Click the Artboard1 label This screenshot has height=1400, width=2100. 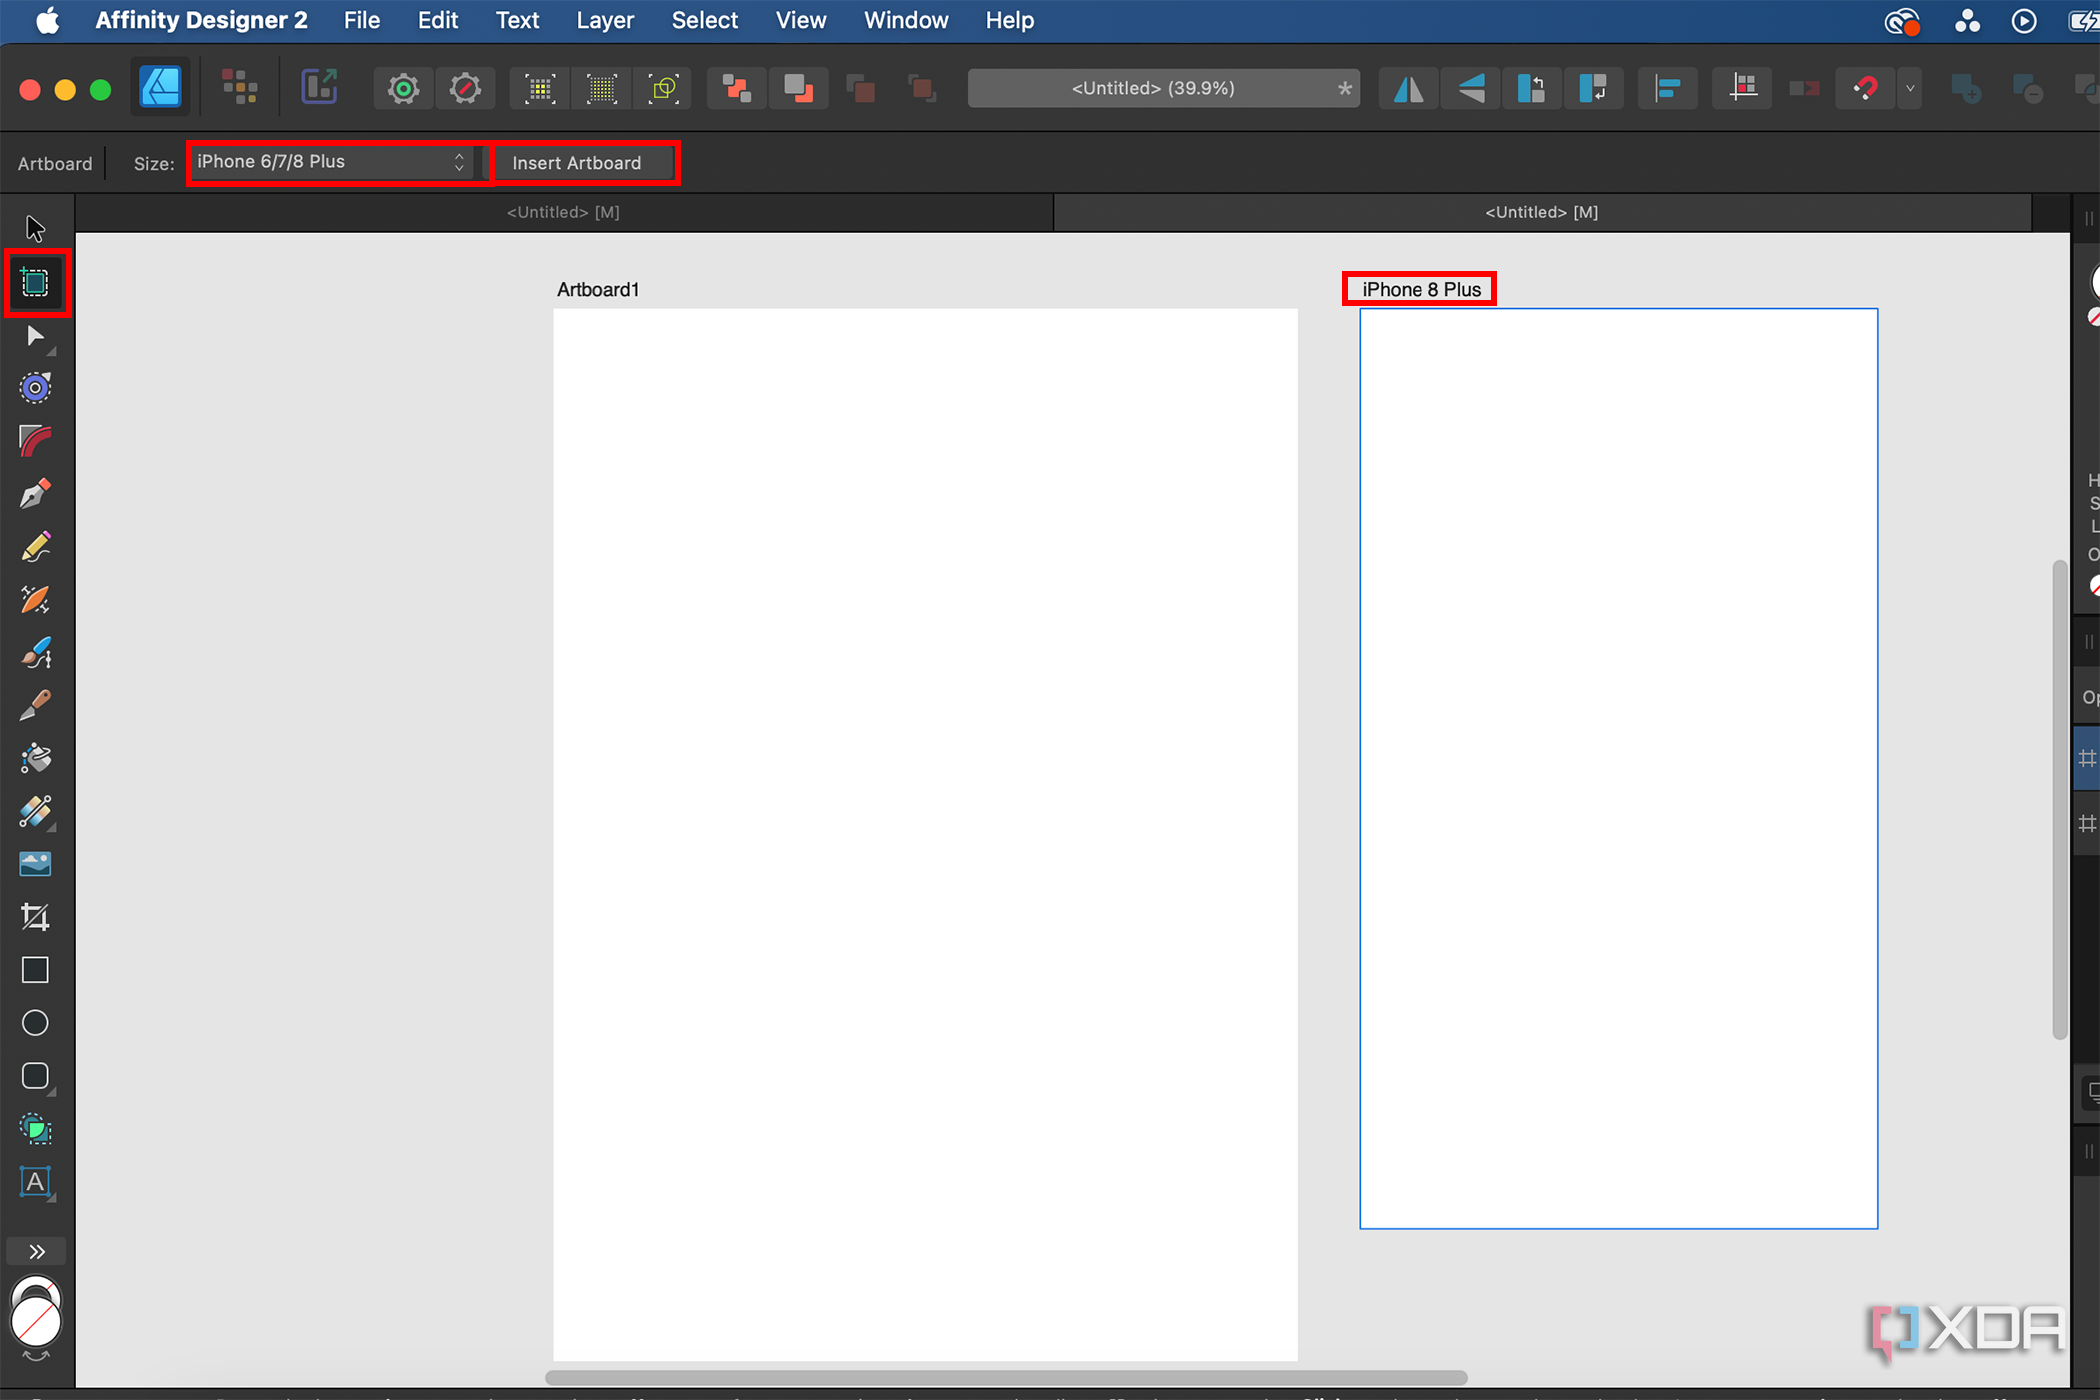pos(597,289)
